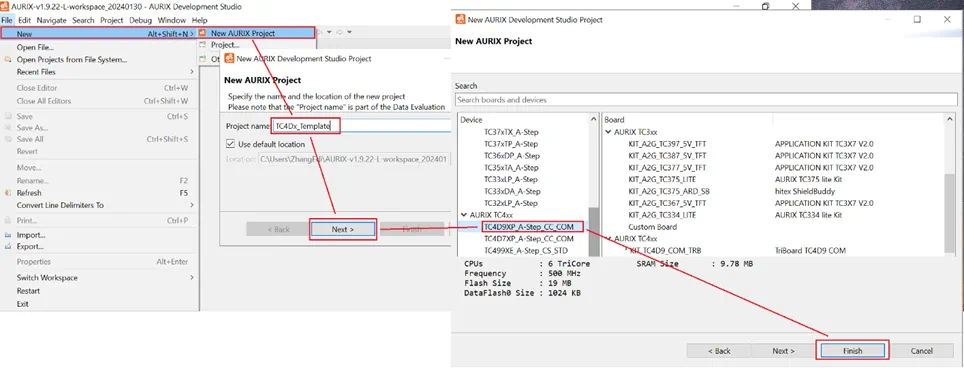Screen dimensions: 964x368
Task: Collapse the AURIX TC3xx board group
Action: pos(608,131)
